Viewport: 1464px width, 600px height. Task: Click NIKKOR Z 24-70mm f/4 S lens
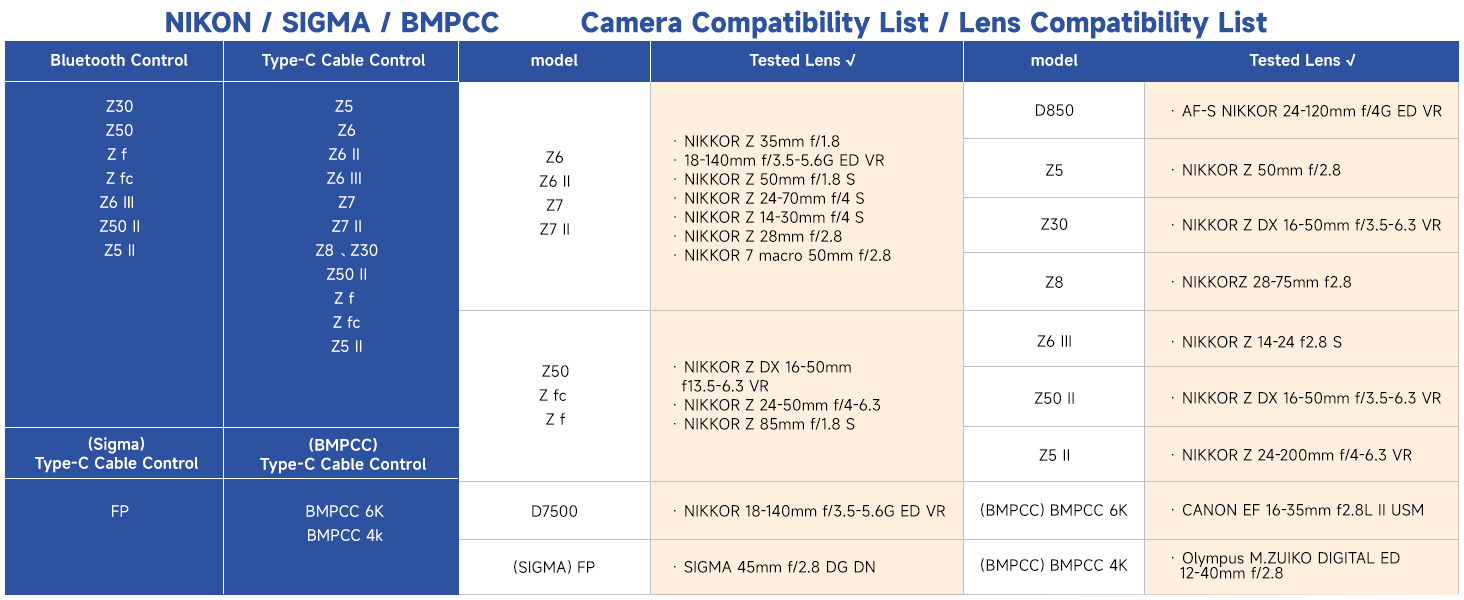click(773, 198)
